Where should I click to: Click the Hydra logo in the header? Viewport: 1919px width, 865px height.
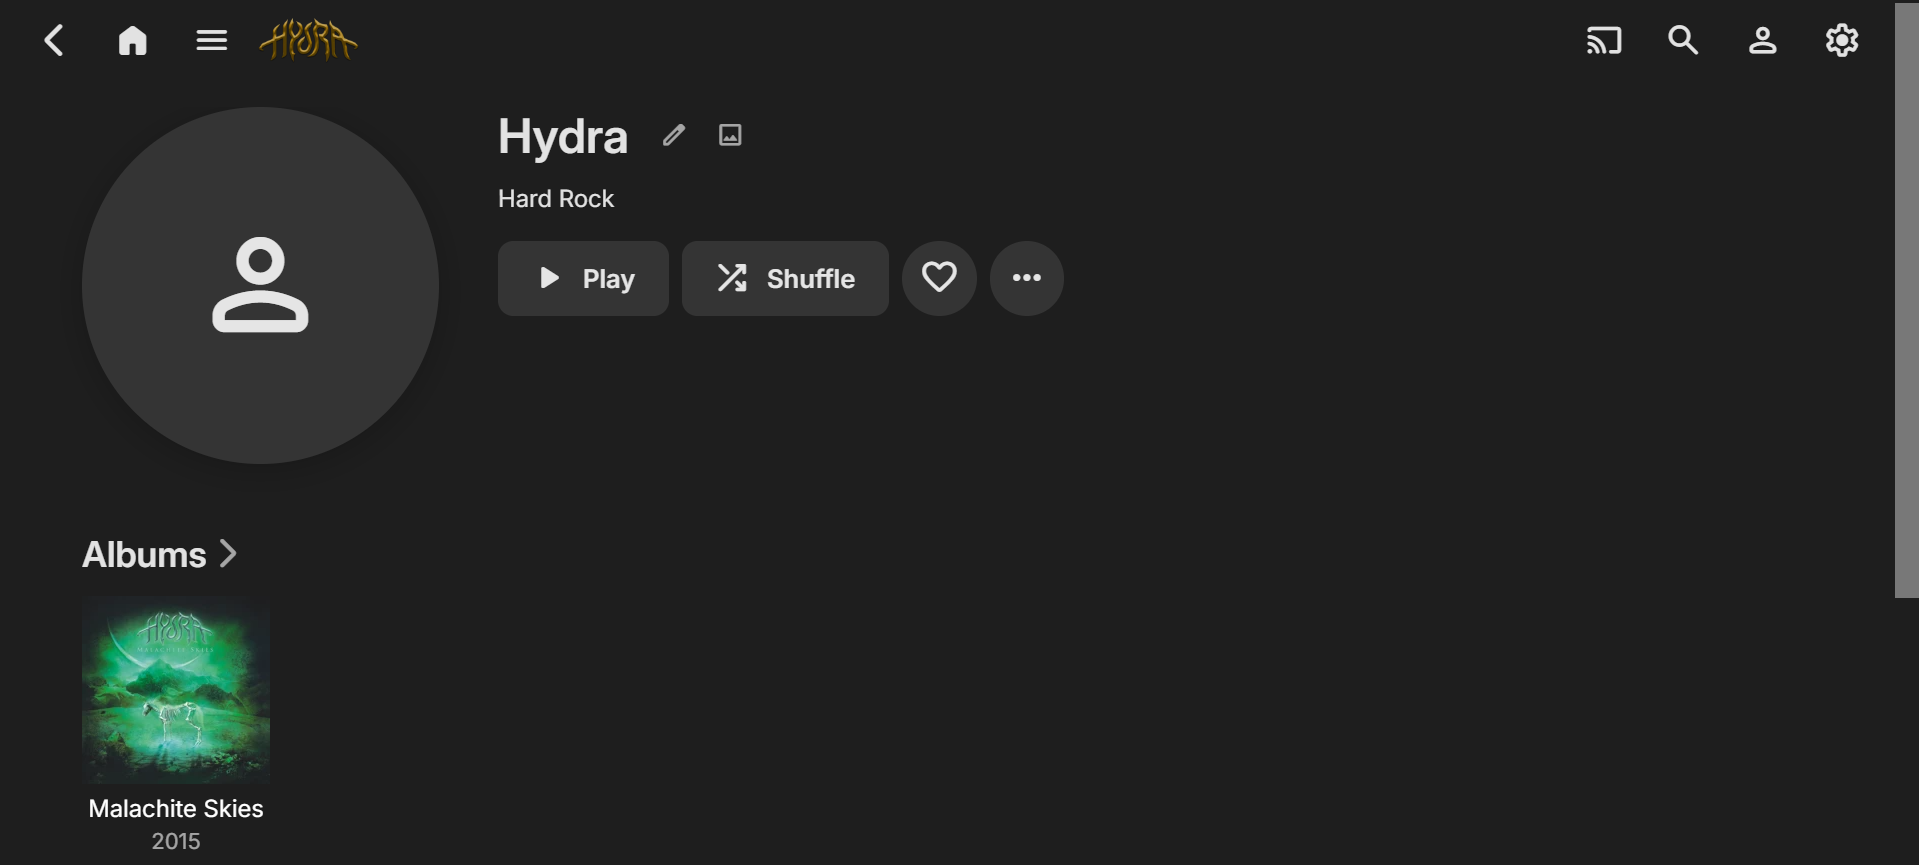pos(308,41)
